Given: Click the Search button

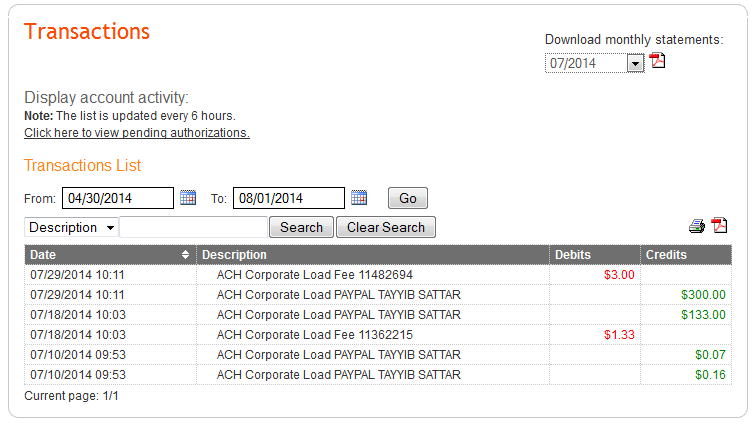Looking at the screenshot, I should click(301, 227).
